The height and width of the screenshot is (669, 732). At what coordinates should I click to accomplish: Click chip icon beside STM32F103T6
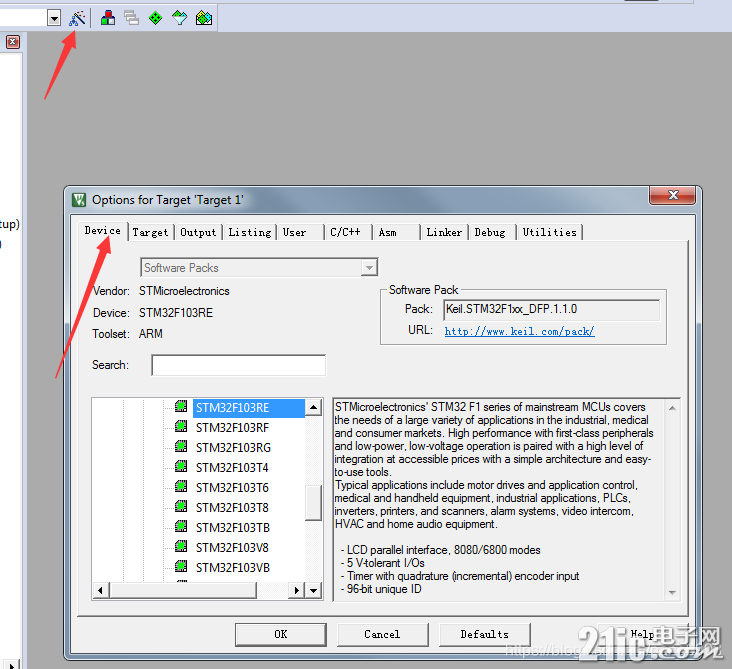[x=181, y=486]
